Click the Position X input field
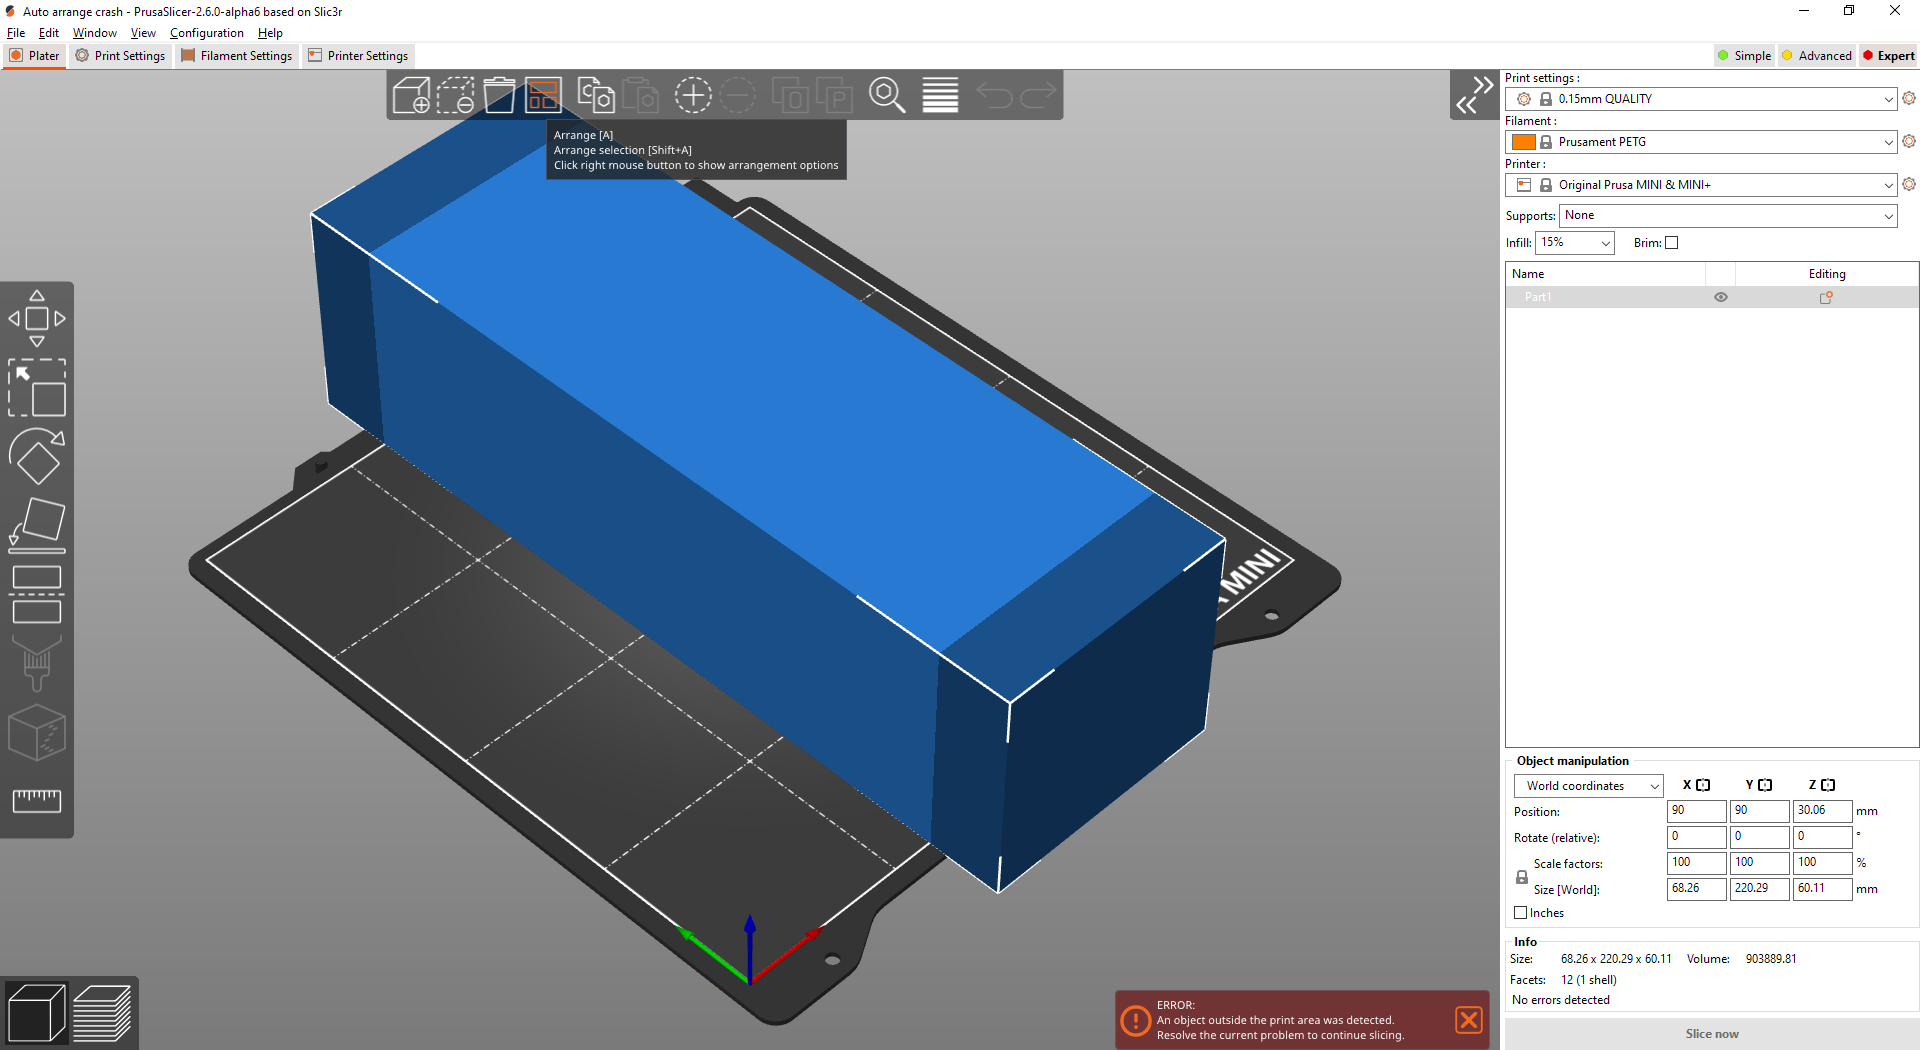Screen dimensions: 1920x1050 click(x=1696, y=811)
